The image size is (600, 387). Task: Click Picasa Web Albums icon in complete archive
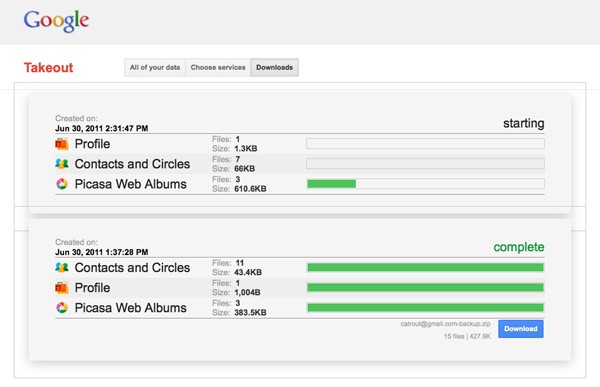coord(62,307)
